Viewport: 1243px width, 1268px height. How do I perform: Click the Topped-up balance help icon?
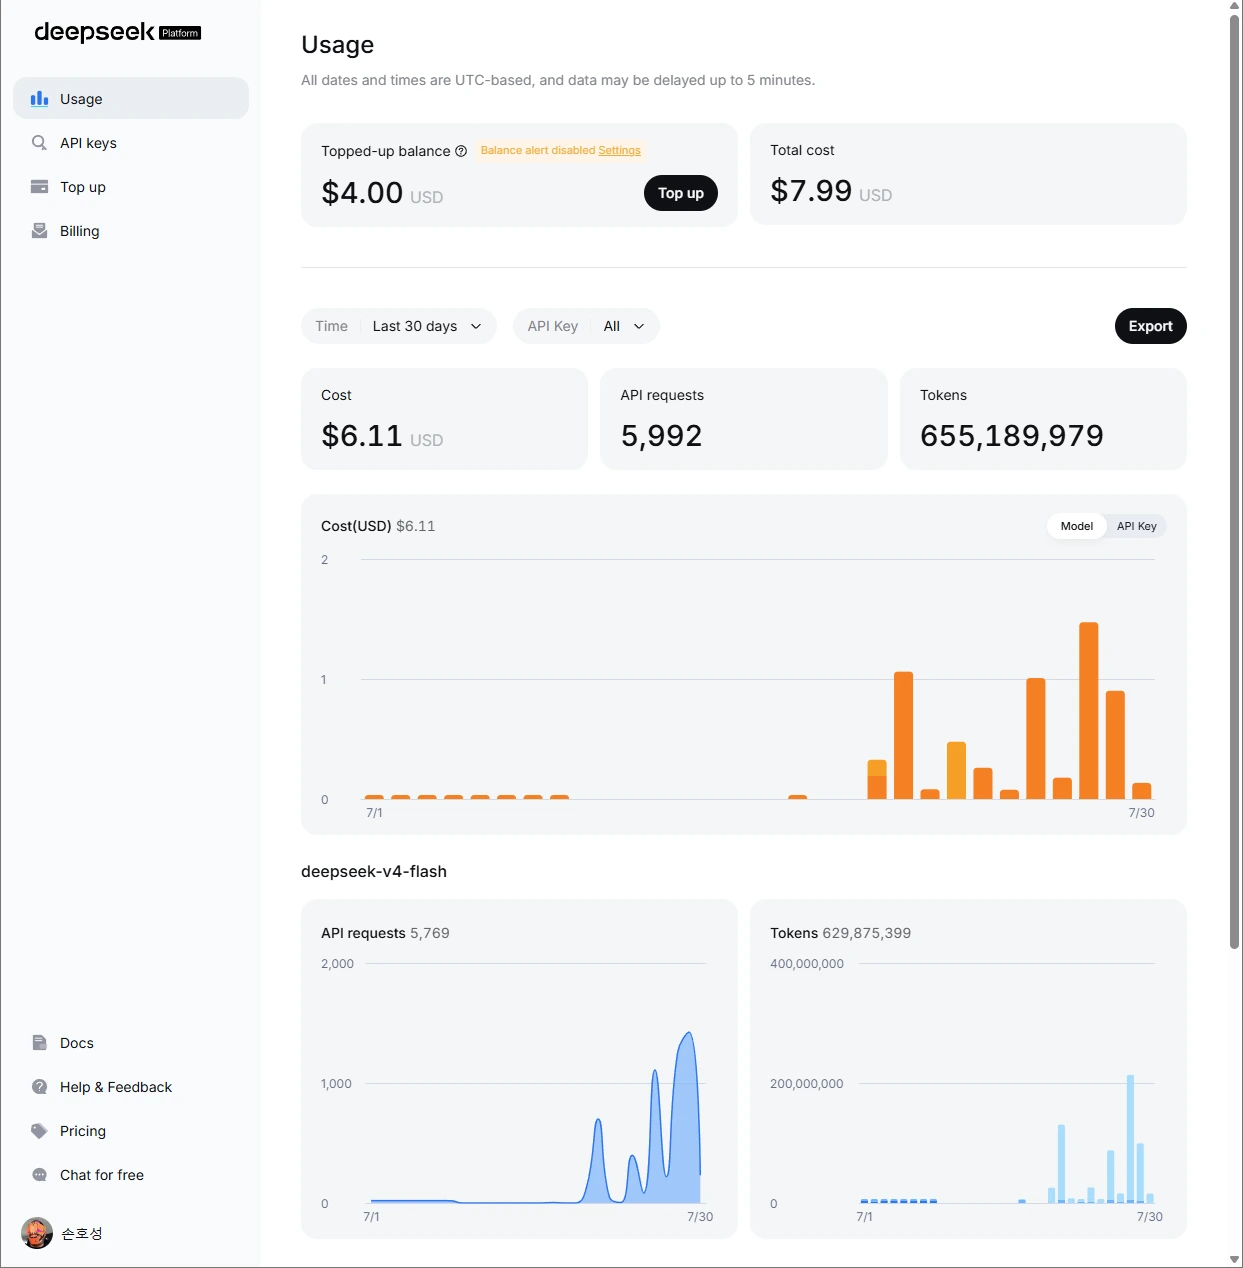461,151
